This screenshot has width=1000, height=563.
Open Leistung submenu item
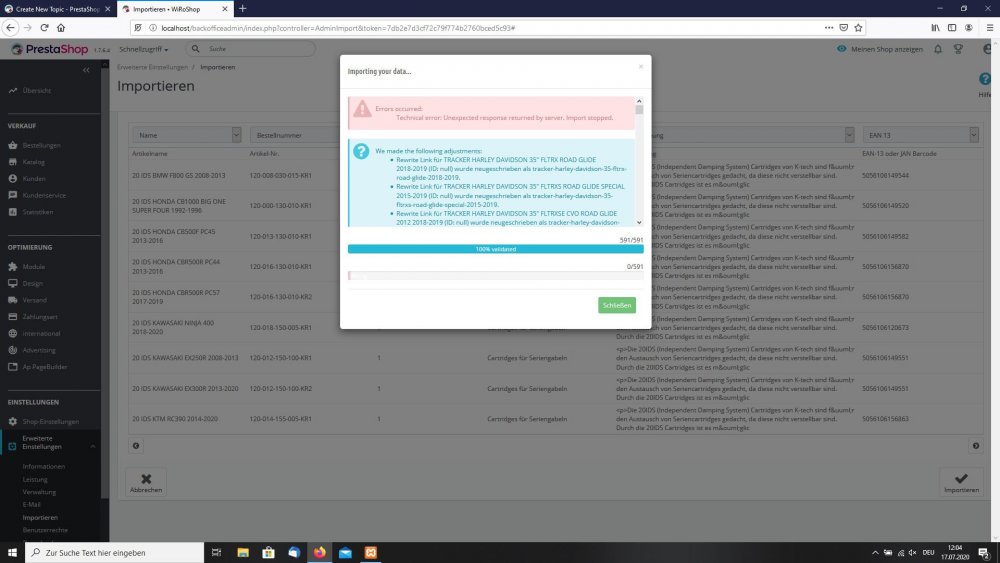pyautogui.click(x=35, y=479)
